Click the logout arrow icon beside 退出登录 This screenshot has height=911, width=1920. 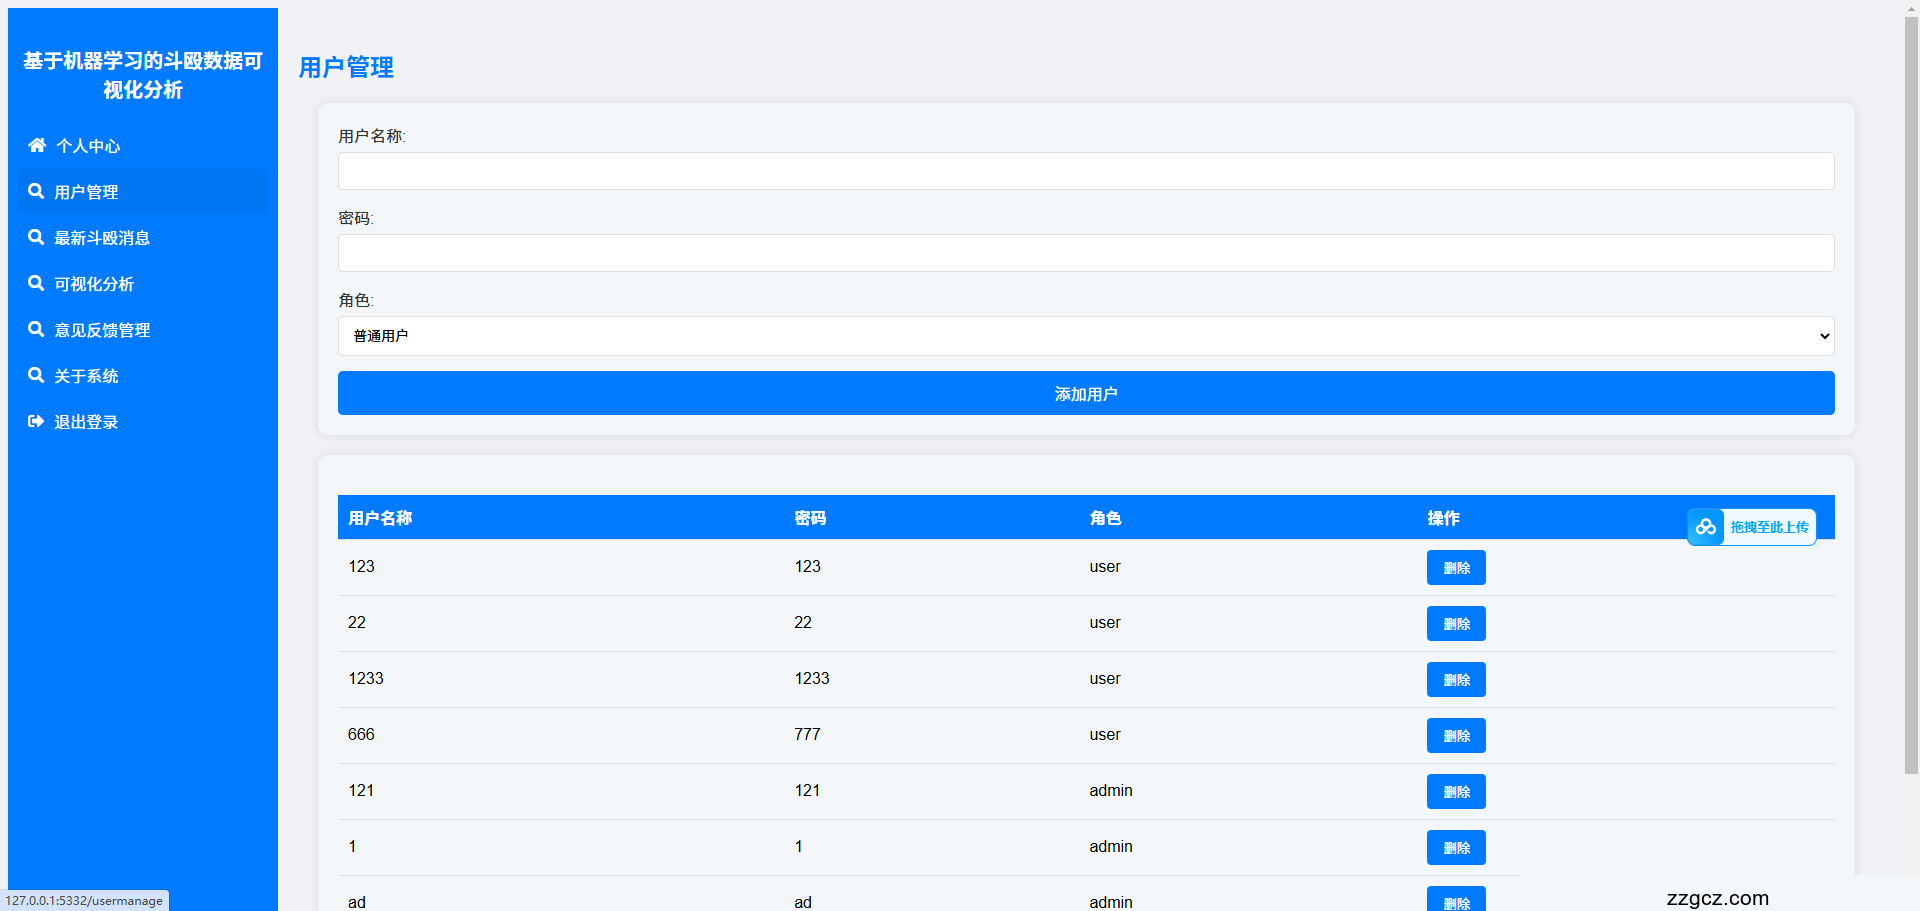[36, 421]
